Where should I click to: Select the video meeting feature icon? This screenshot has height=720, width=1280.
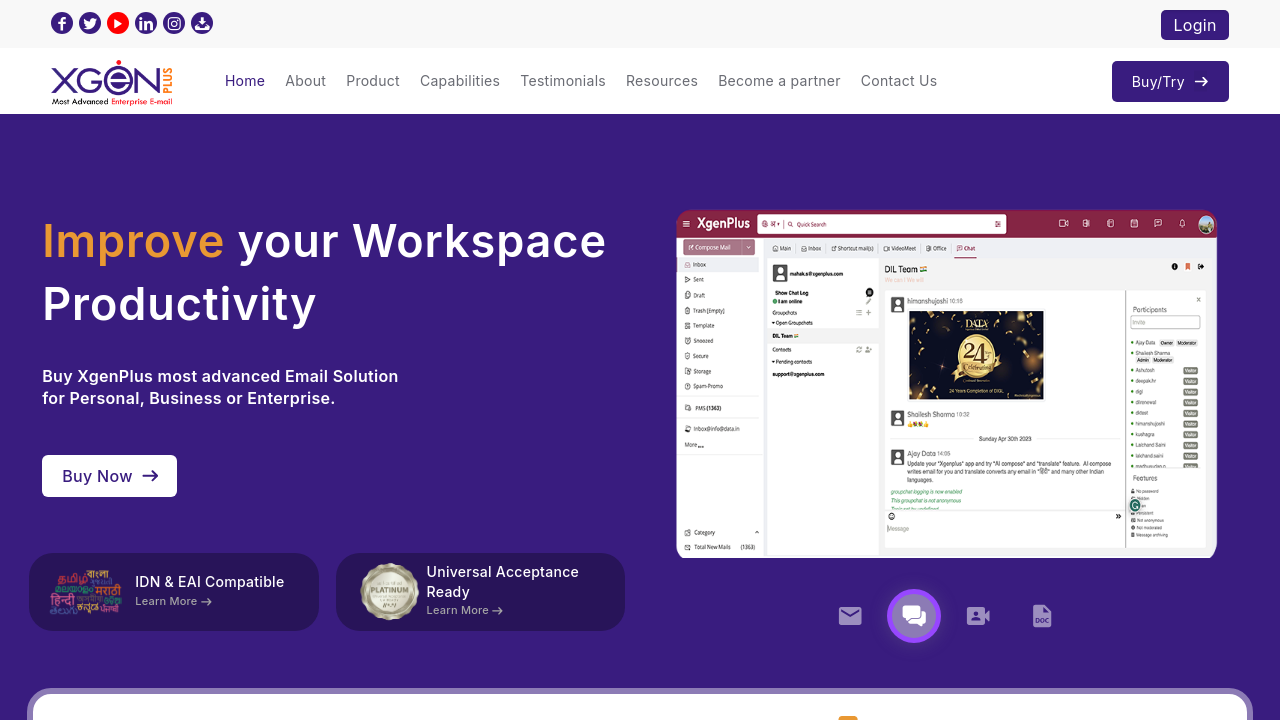[x=978, y=616]
